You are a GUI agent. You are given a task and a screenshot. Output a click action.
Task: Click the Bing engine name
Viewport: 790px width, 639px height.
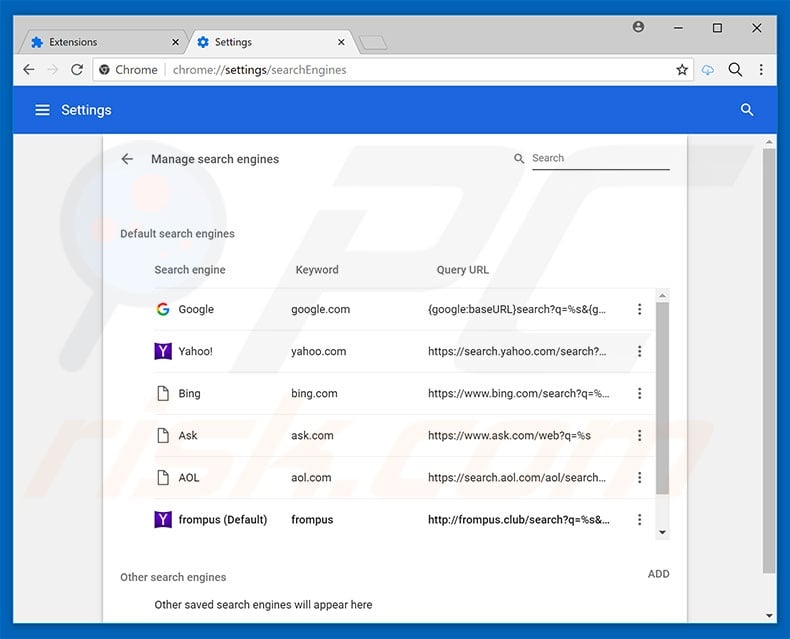click(x=189, y=393)
